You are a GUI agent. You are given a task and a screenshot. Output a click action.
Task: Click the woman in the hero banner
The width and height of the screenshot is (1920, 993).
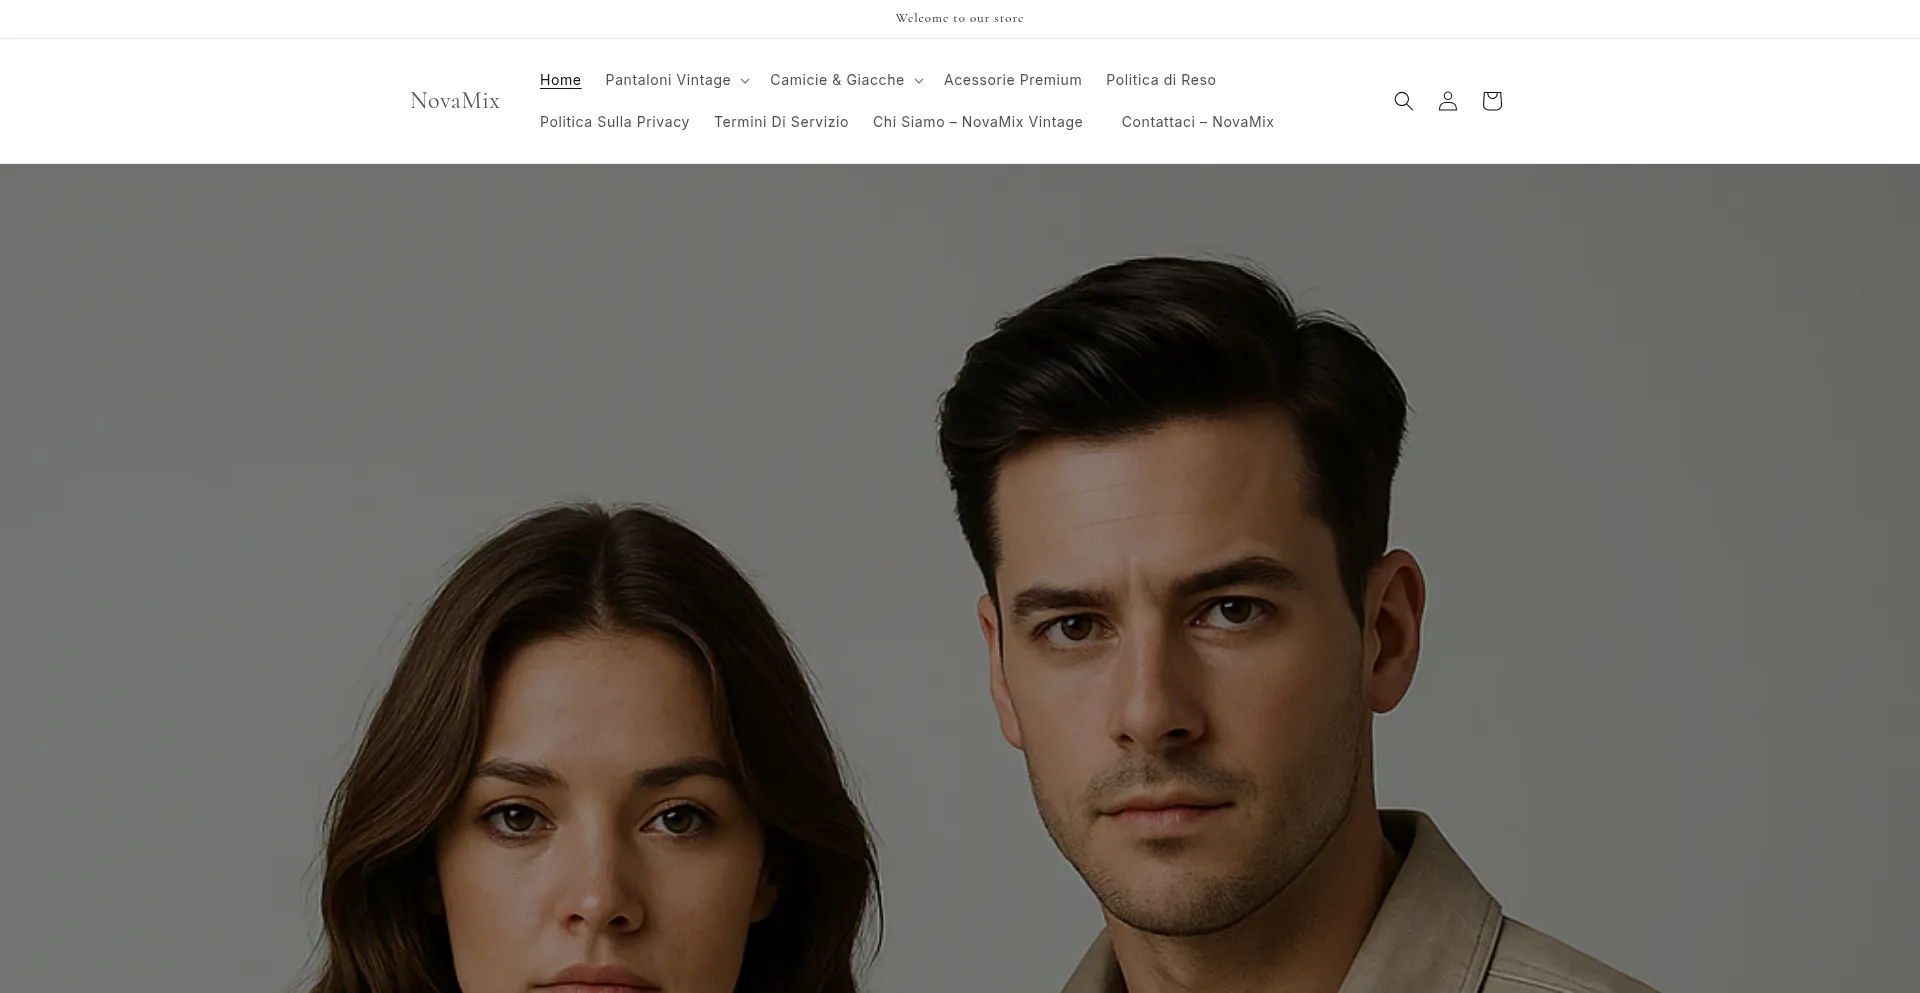pyautogui.click(x=600, y=780)
